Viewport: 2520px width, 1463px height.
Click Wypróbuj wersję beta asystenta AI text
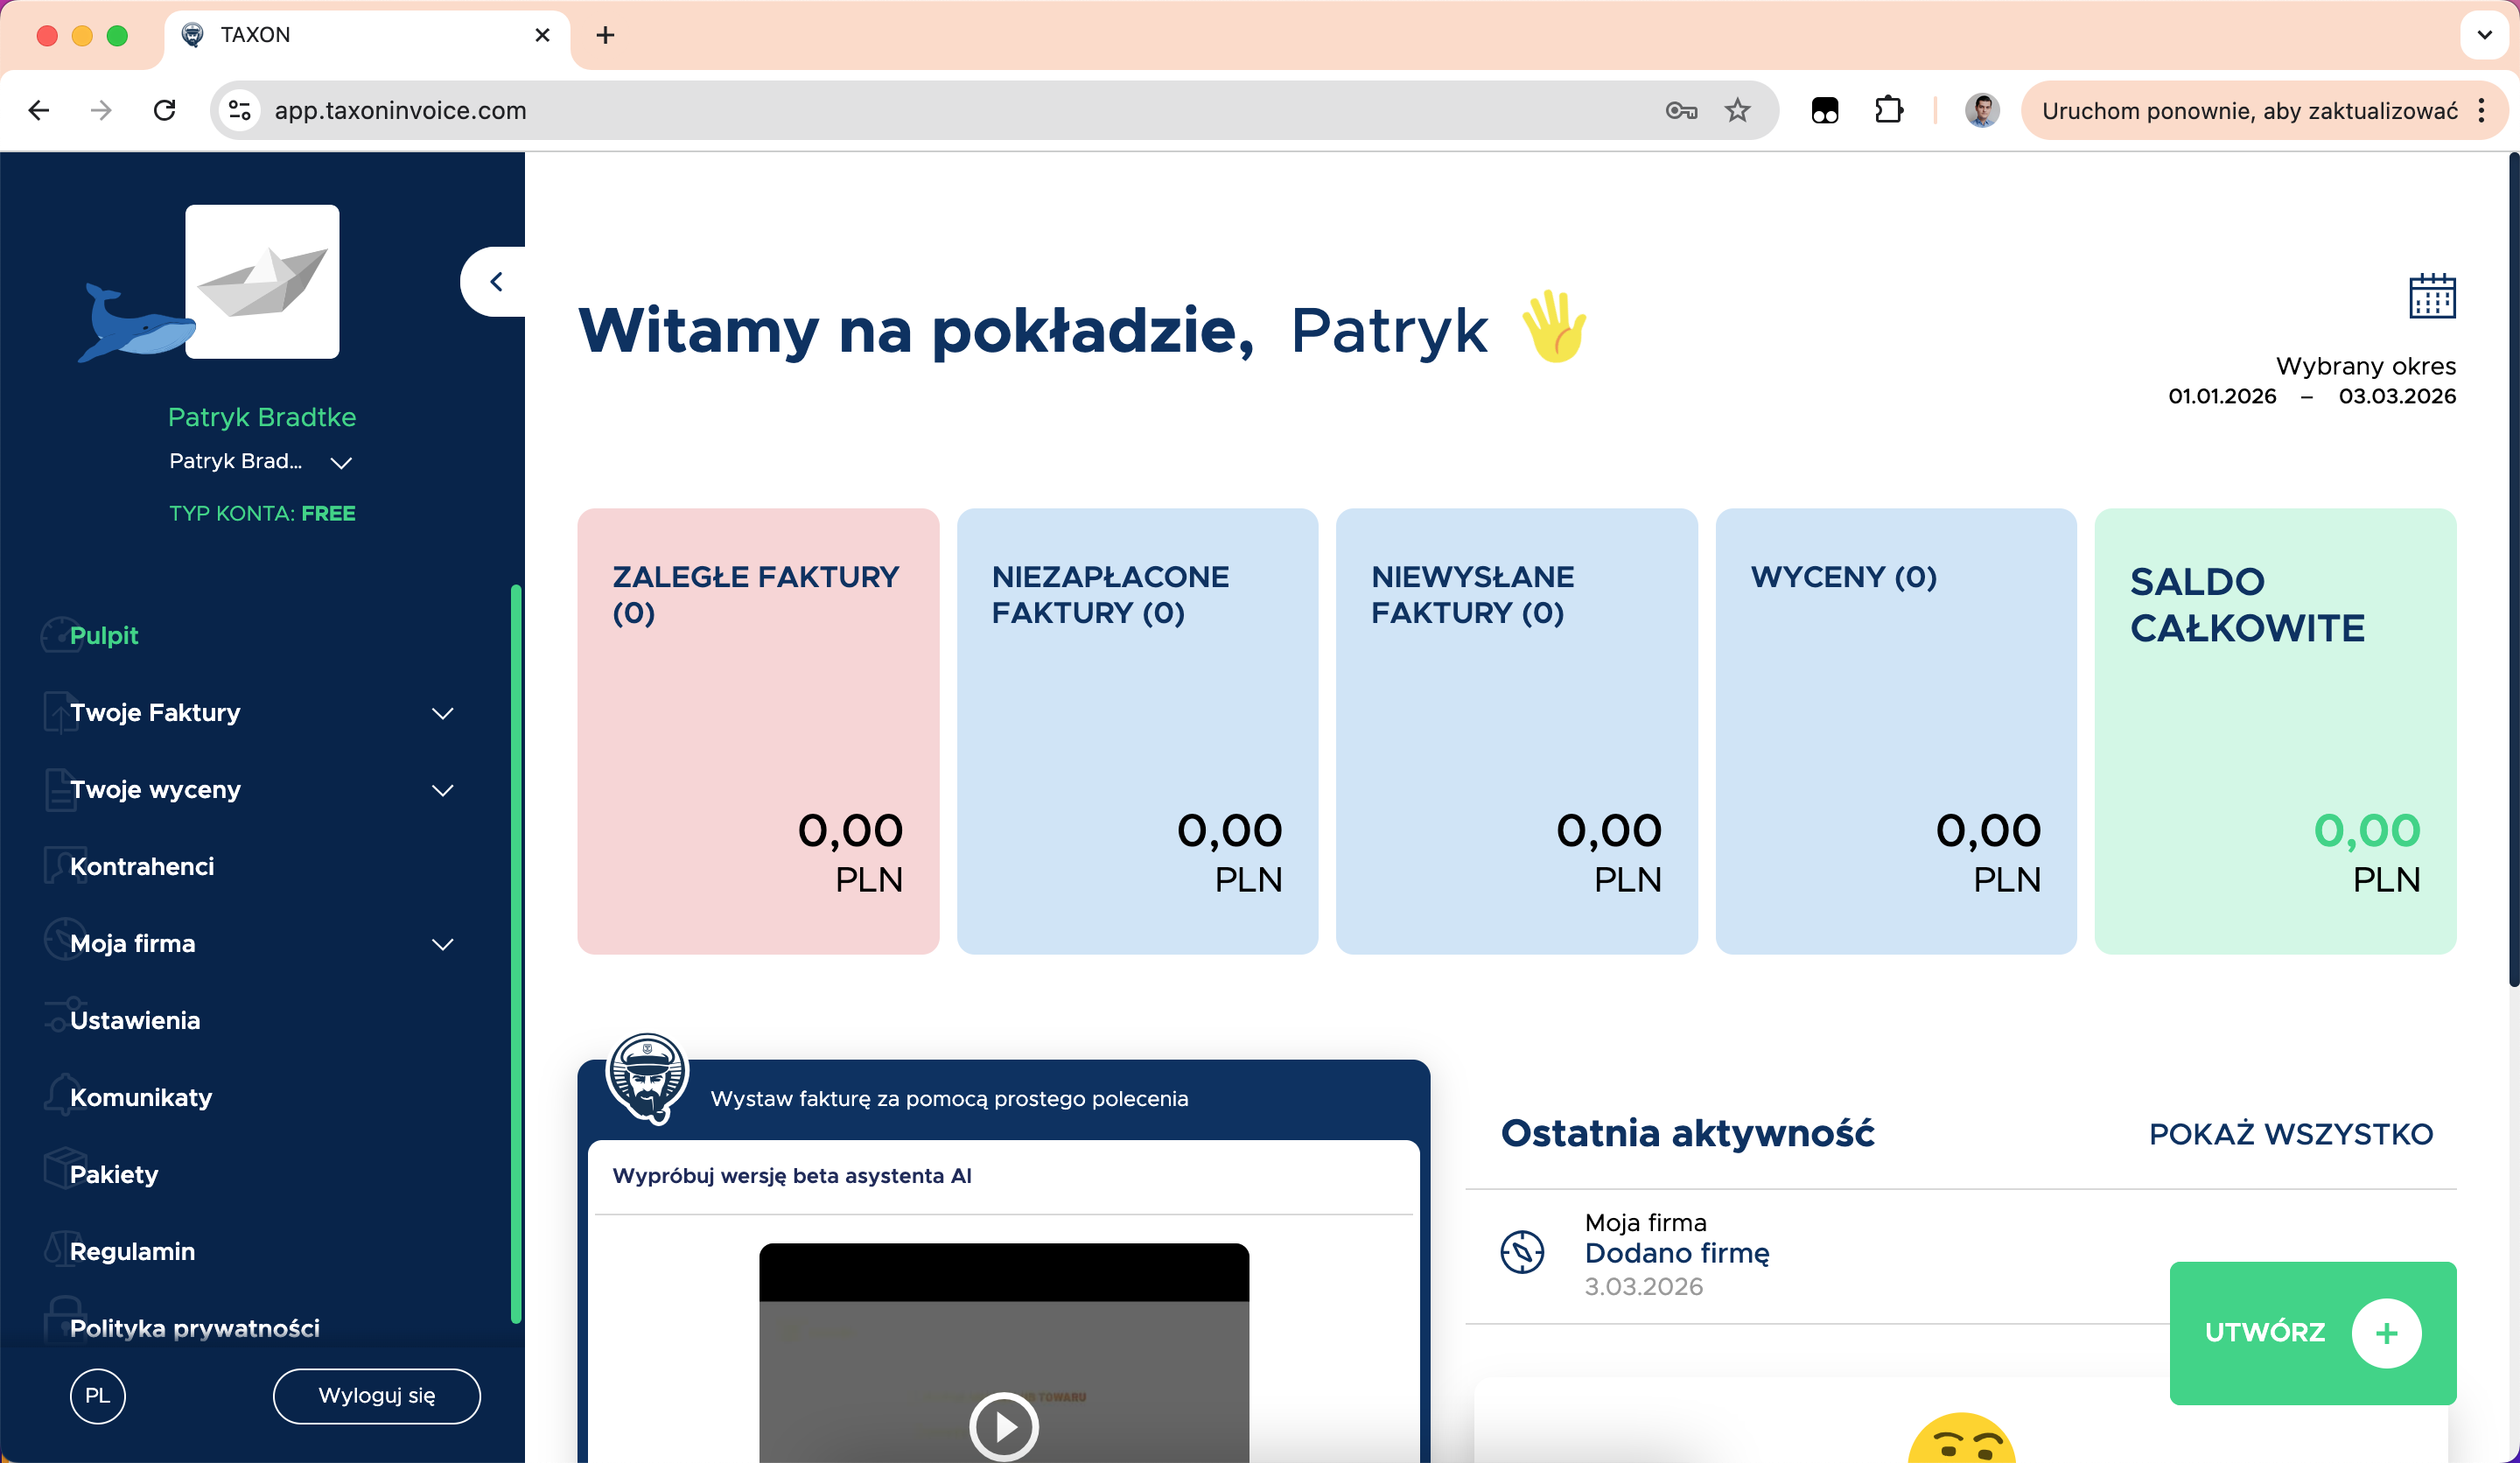pyautogui.click(x=792, y=1176)
